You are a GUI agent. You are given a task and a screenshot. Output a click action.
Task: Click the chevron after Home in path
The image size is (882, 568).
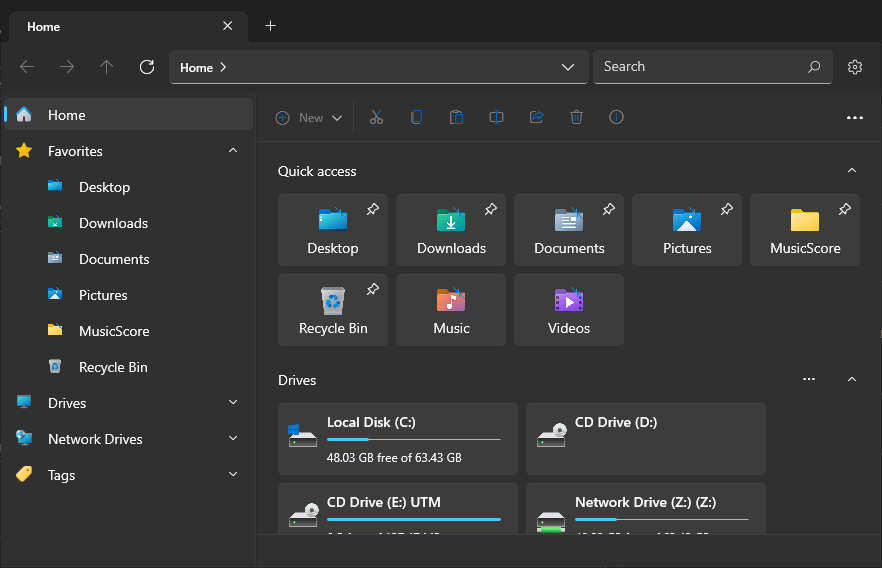(x=223, y=67)
